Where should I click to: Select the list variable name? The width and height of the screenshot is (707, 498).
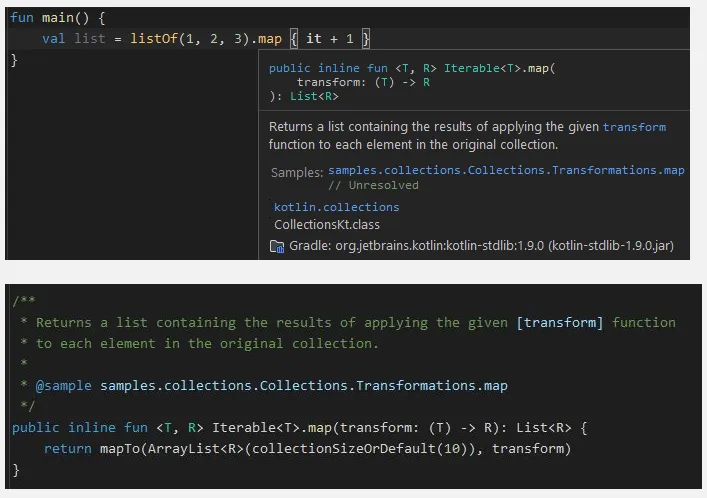91,39
